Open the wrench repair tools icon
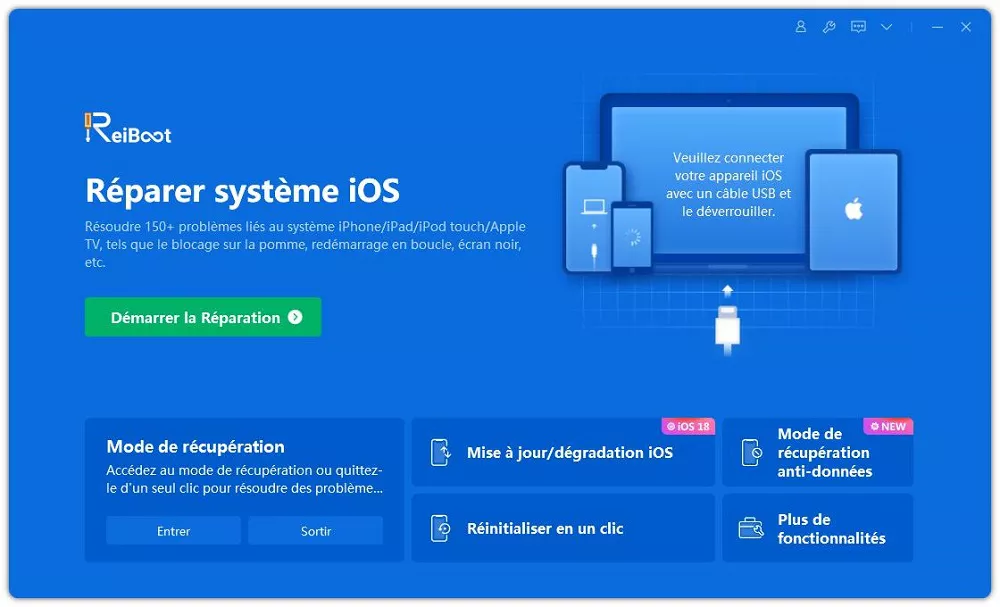This screenshot has height=607, width=1000. pos(829,27)
